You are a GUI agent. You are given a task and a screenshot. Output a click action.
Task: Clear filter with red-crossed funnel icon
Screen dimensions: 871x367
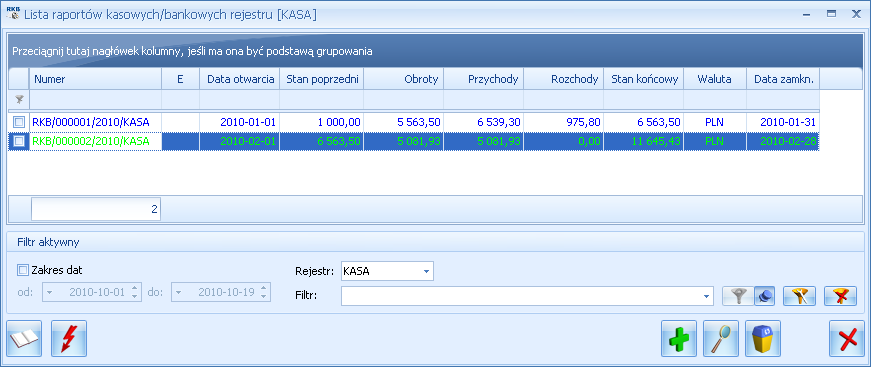(x=840, y=296)
